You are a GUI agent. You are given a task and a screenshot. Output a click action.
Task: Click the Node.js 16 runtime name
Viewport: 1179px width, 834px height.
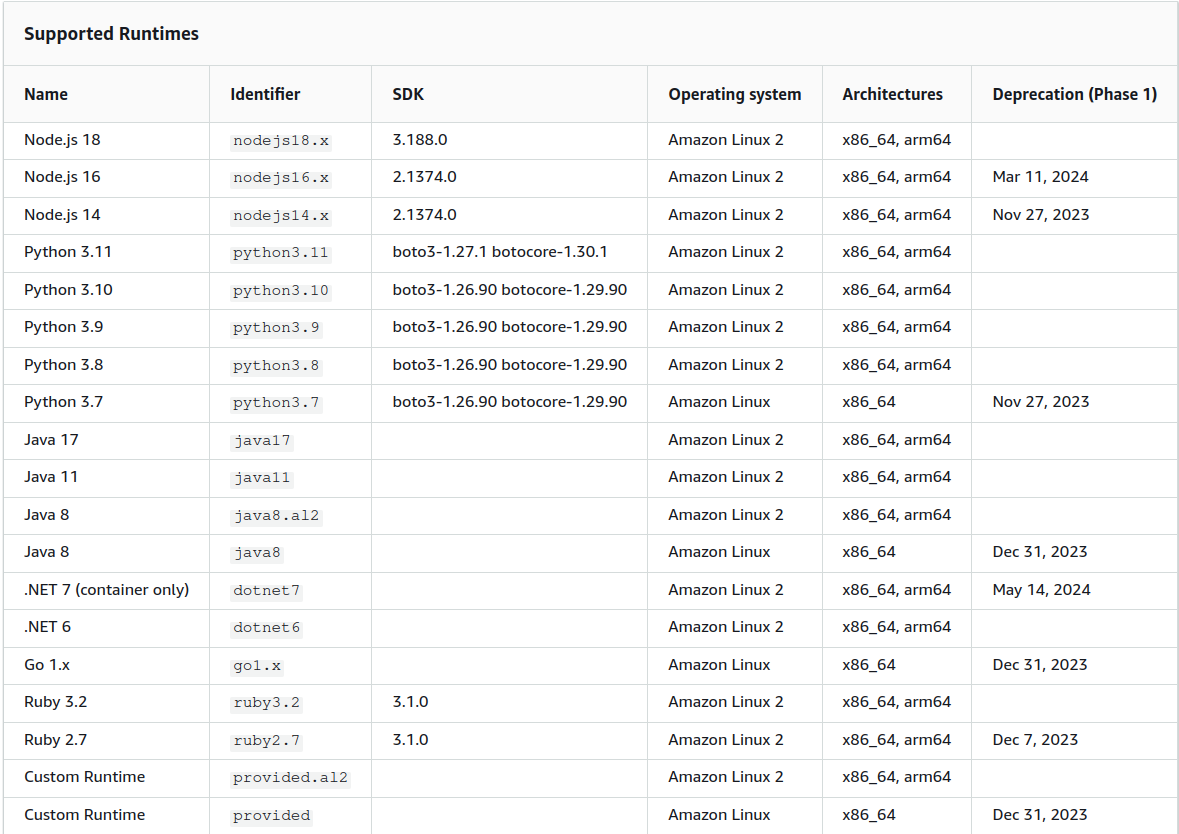62,177
